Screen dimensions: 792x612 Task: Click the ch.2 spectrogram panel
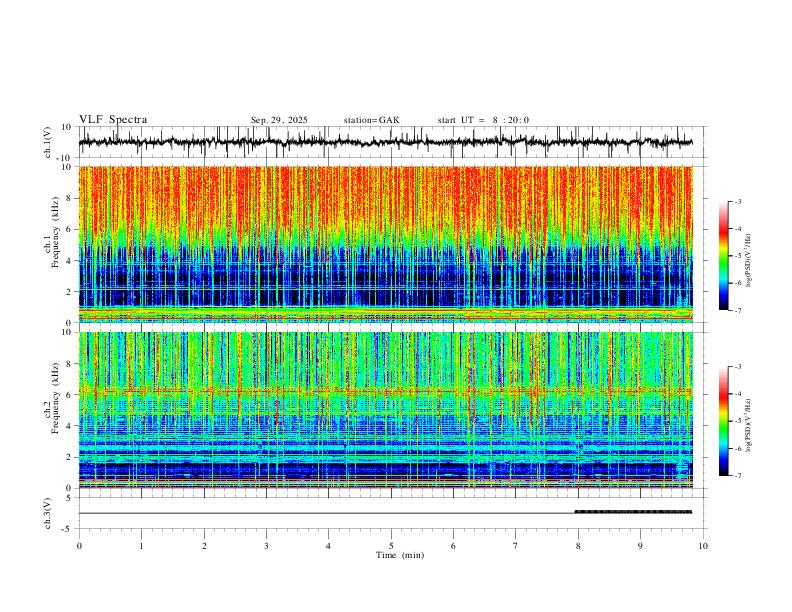point(385,410)
